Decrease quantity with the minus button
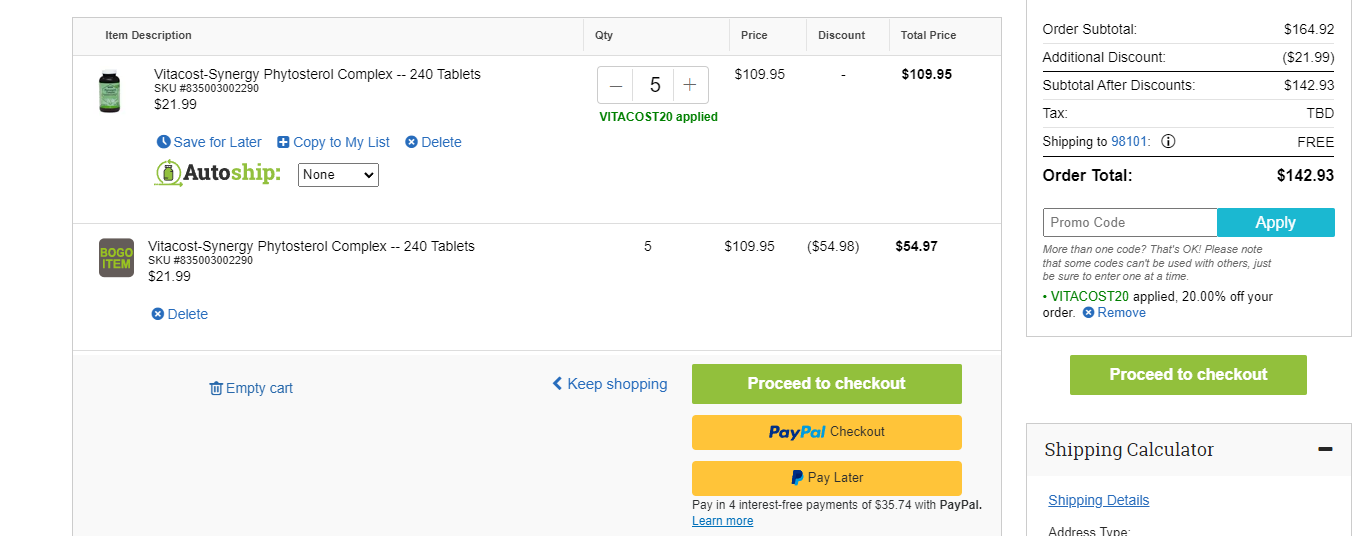Screen dimensions: 1356x536 pos(616,85)
